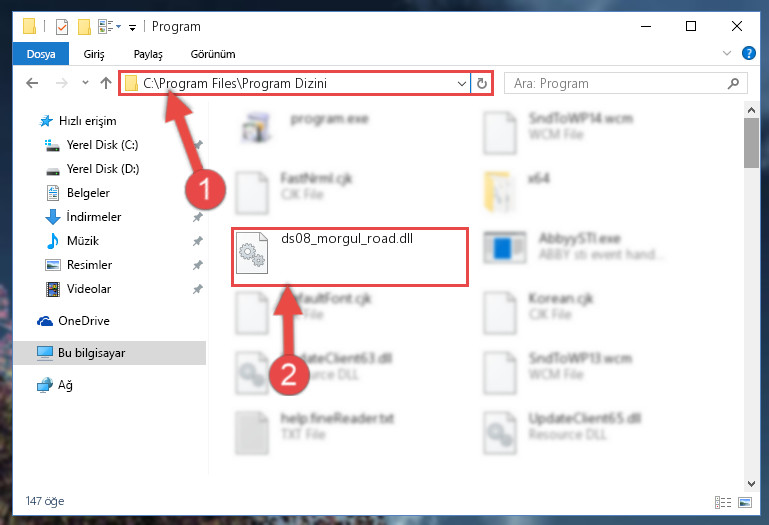Viewport: 769px width, 525px height.
Task: Go up one folder level
Action: coord(105,83)
